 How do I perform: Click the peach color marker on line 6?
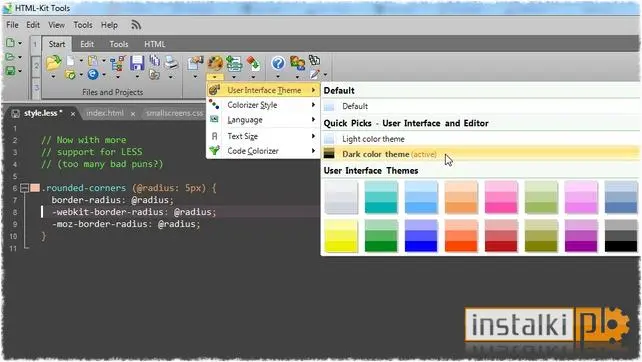[35, 188]
